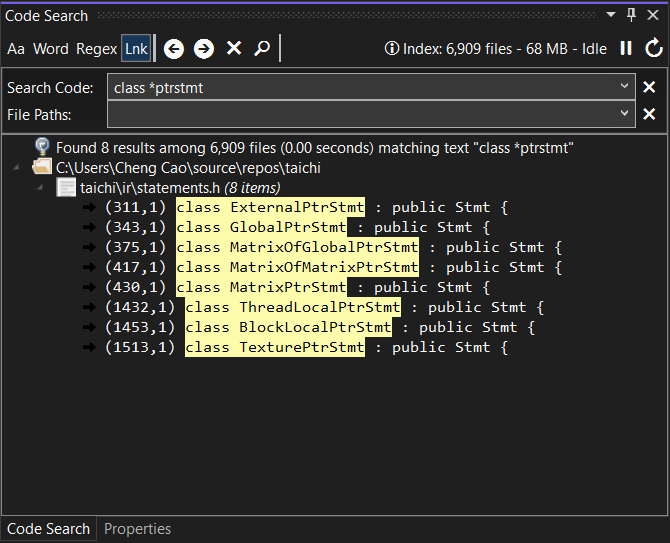Pause indexing with the pause icon
Screen dimensions: 670x543
(x=626, y=48)
